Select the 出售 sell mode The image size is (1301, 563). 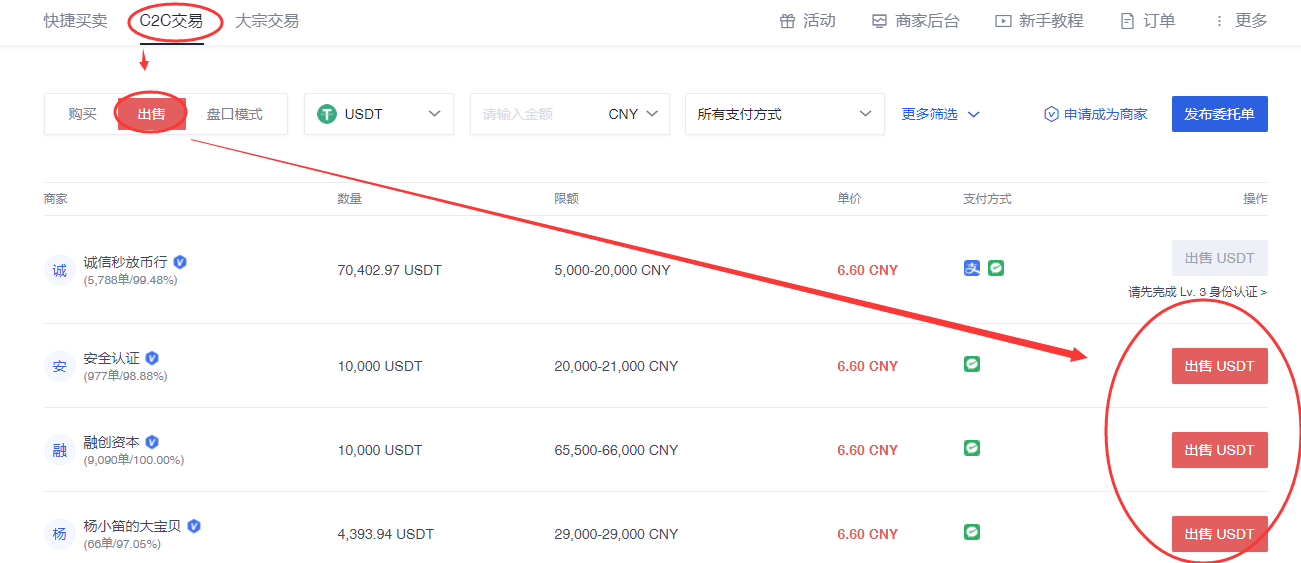click(151, 114)
